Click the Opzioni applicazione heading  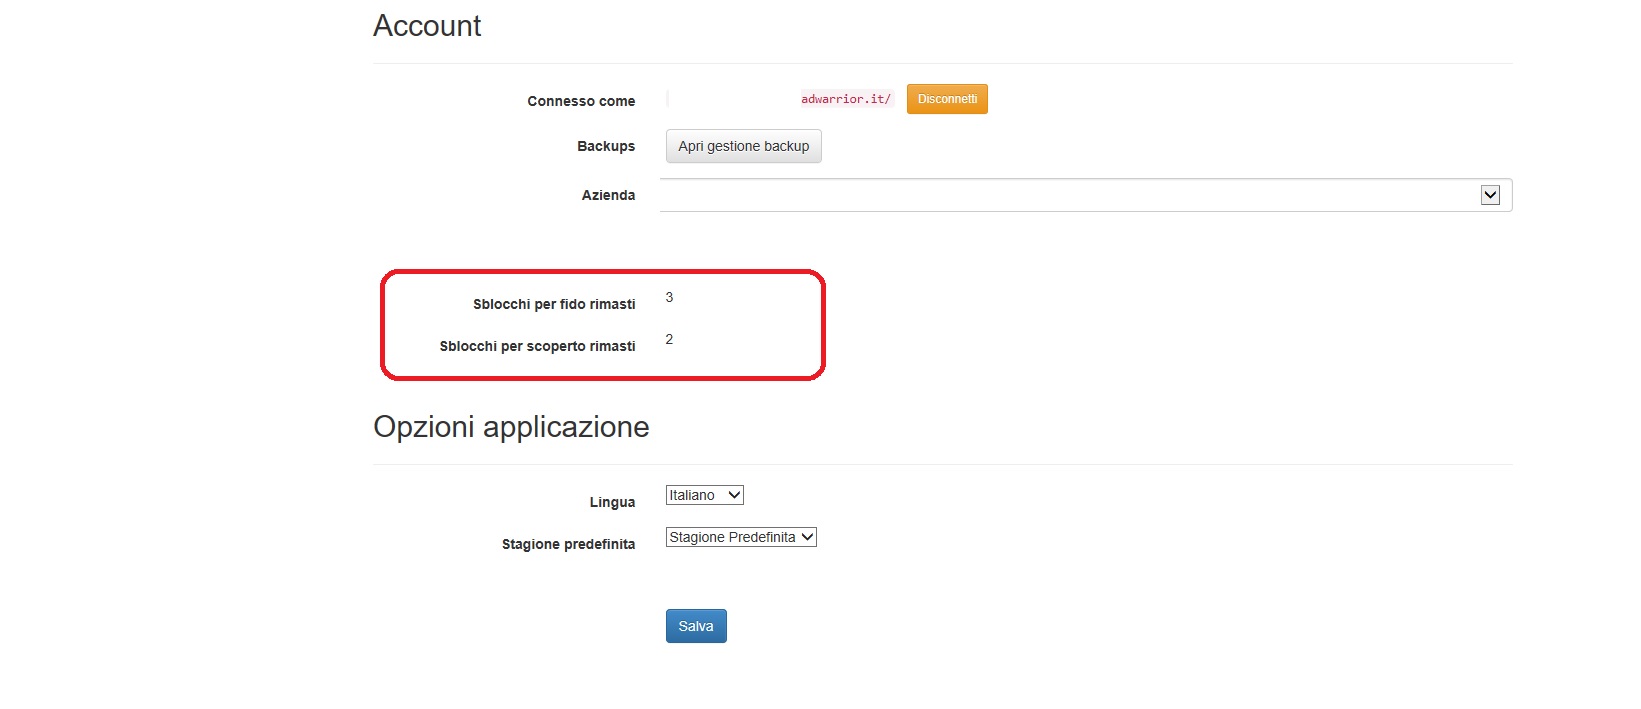click(x=511, y=427)
